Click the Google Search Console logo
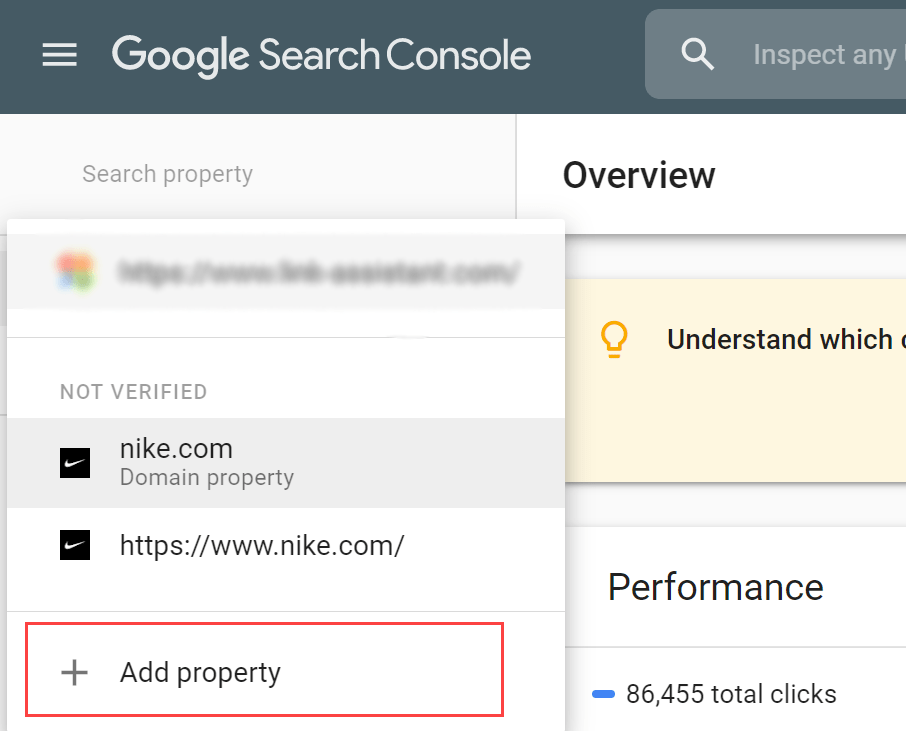The image size is (906, 731). (321, 55)
